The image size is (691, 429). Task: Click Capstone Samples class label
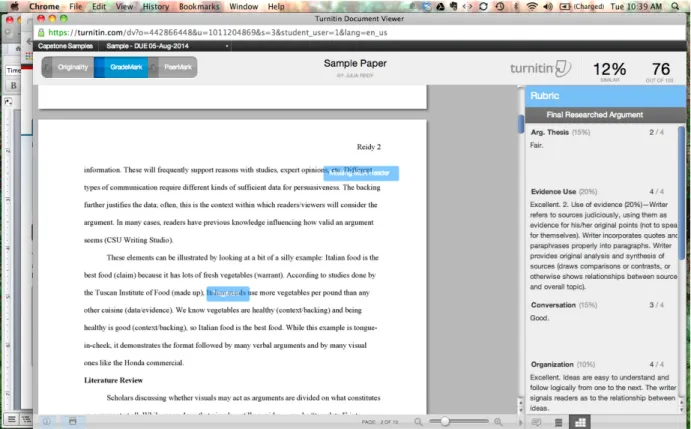[65, 46]
